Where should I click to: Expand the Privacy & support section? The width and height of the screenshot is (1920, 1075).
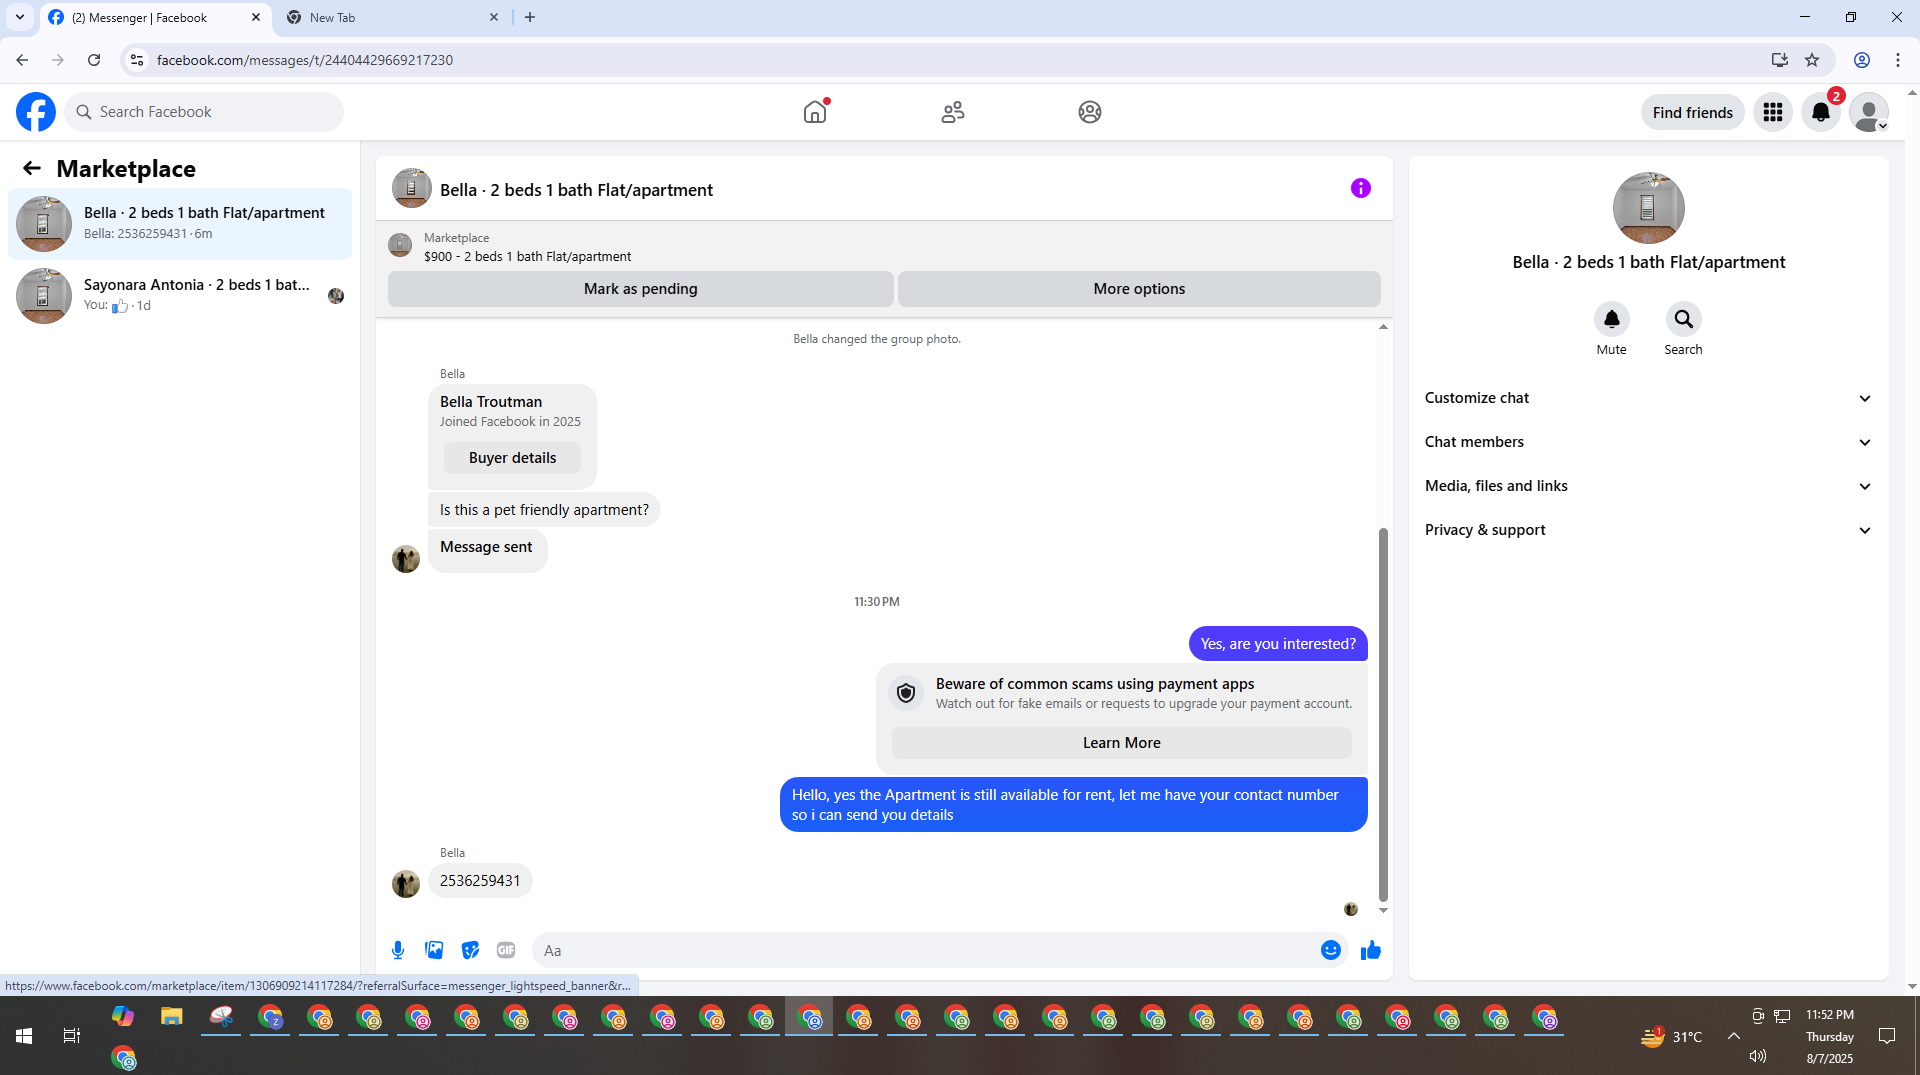tap(1648, 530)
